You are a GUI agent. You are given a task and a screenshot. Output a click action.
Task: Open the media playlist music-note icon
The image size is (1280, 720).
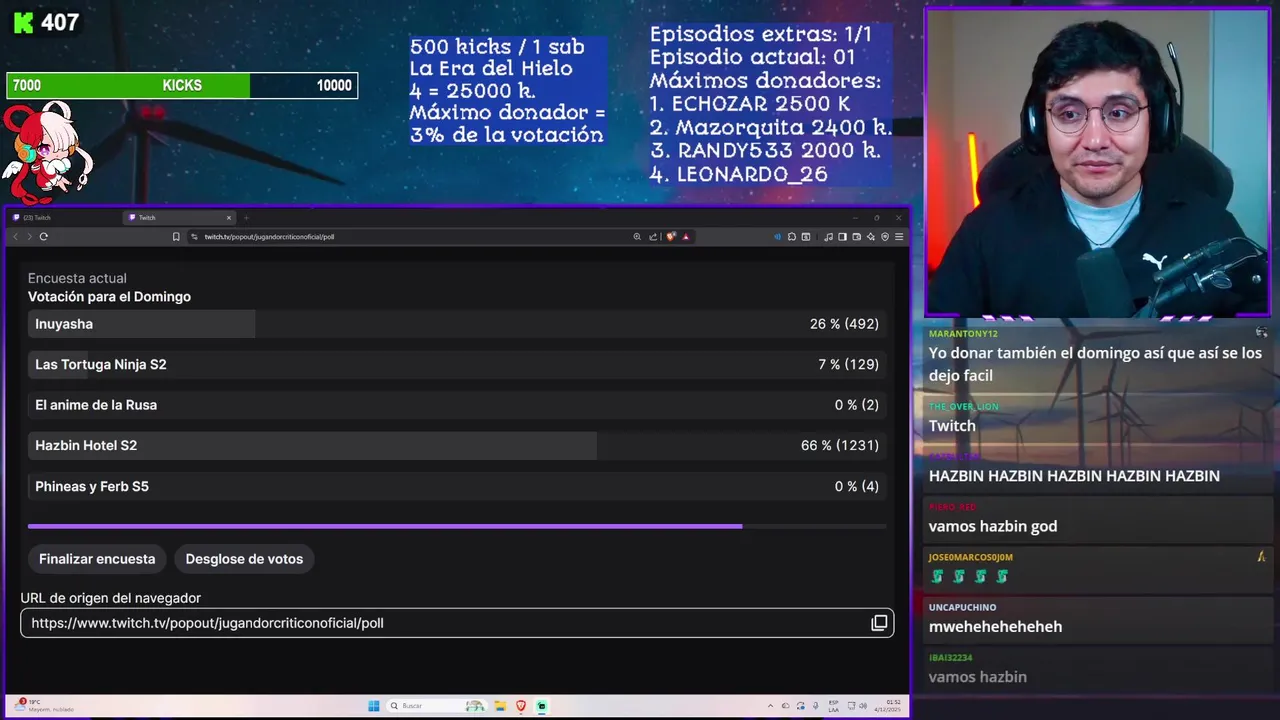point(828,237)
